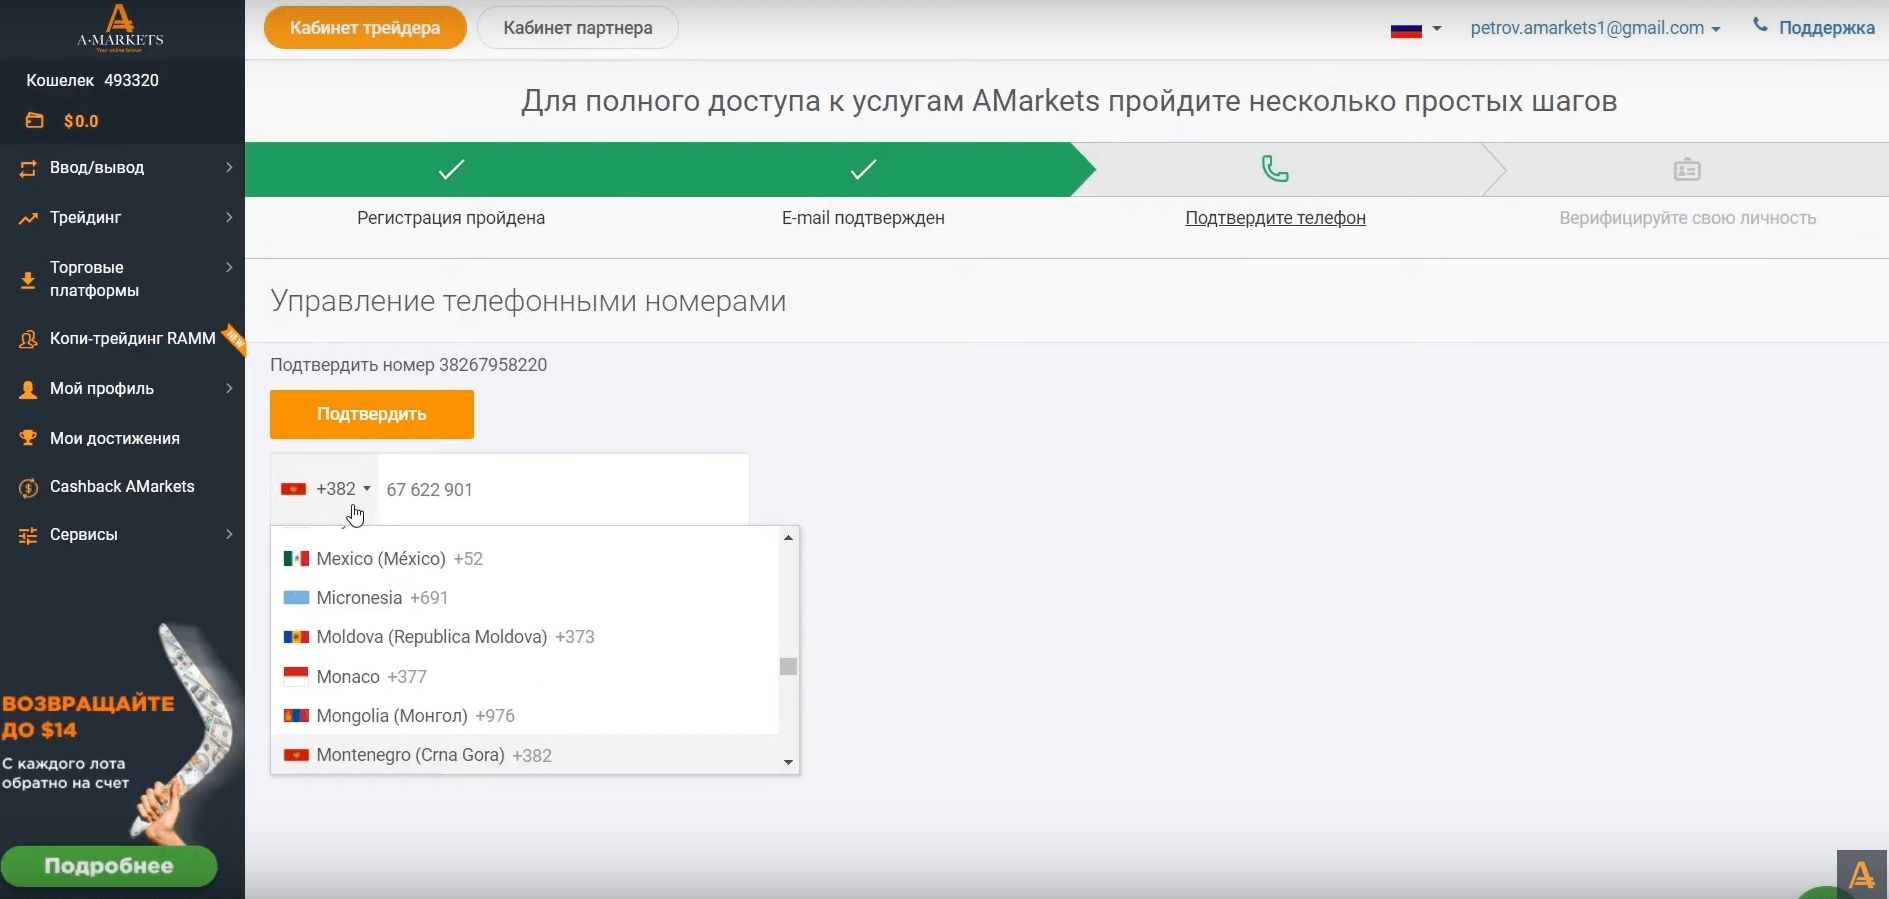The image size is (1889, 899).
Task: Click the Копи-трейдинг RAMM people icon
Action: click(x=28, y=339)
